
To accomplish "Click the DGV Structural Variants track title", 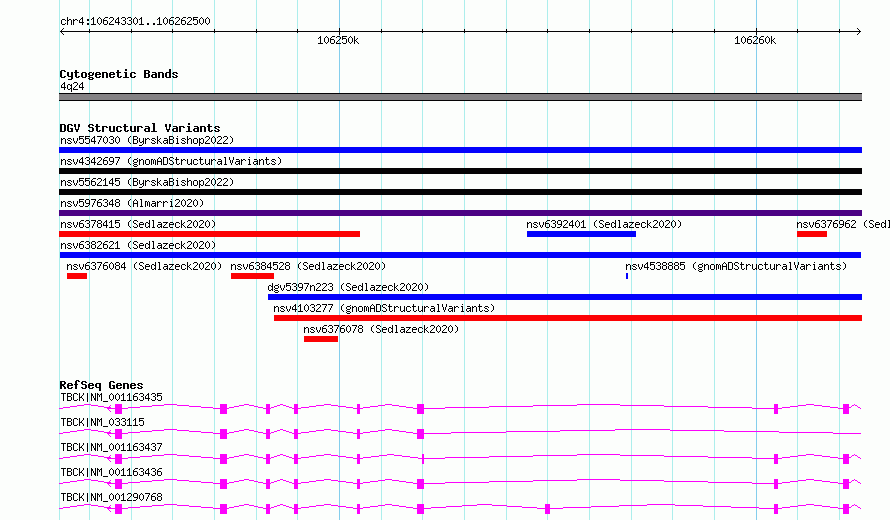I will pos(140,128).
